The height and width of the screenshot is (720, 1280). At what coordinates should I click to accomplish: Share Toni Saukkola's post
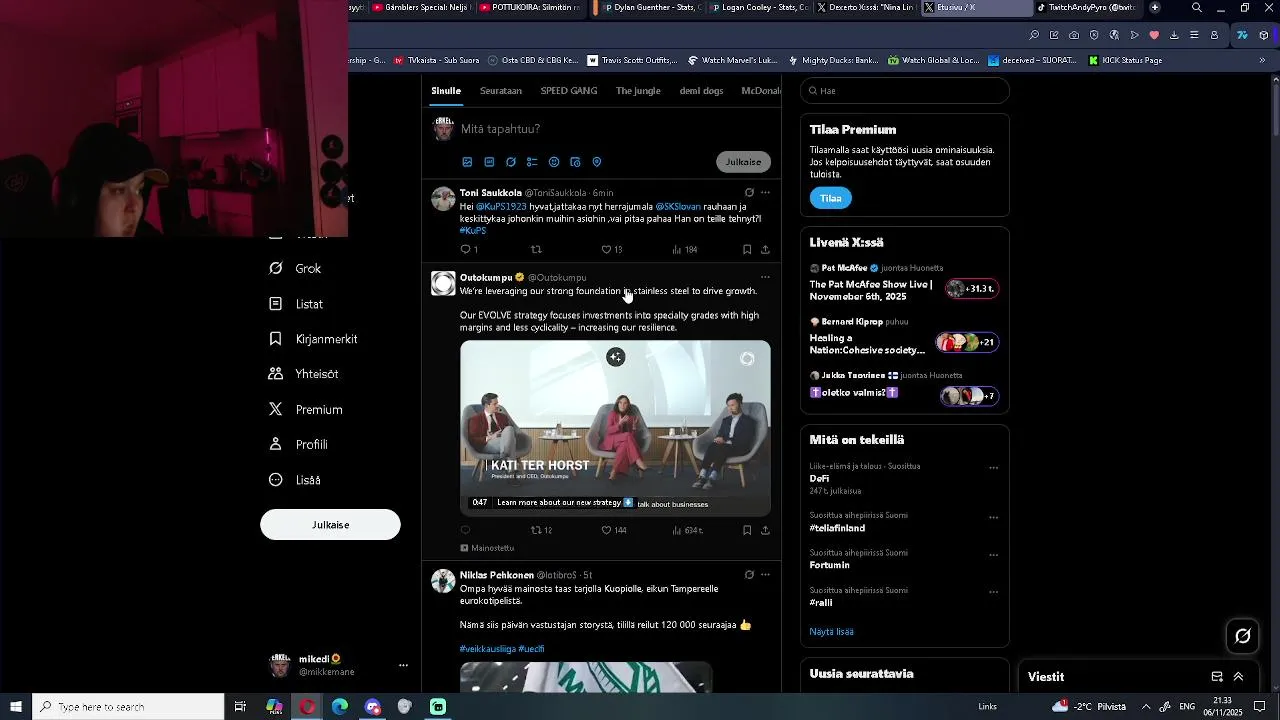point(765,249)
